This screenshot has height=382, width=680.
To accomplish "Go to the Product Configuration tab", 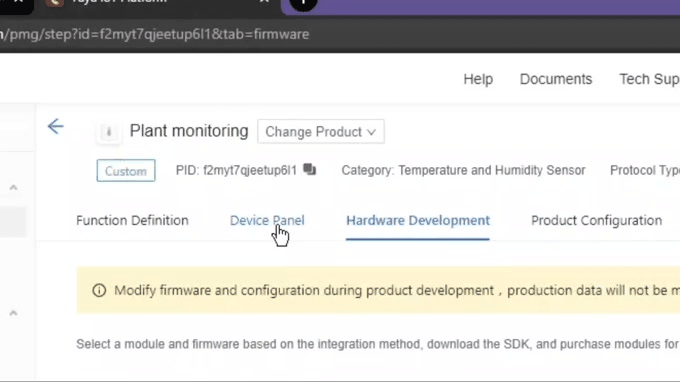I will [x=596, y=220].
